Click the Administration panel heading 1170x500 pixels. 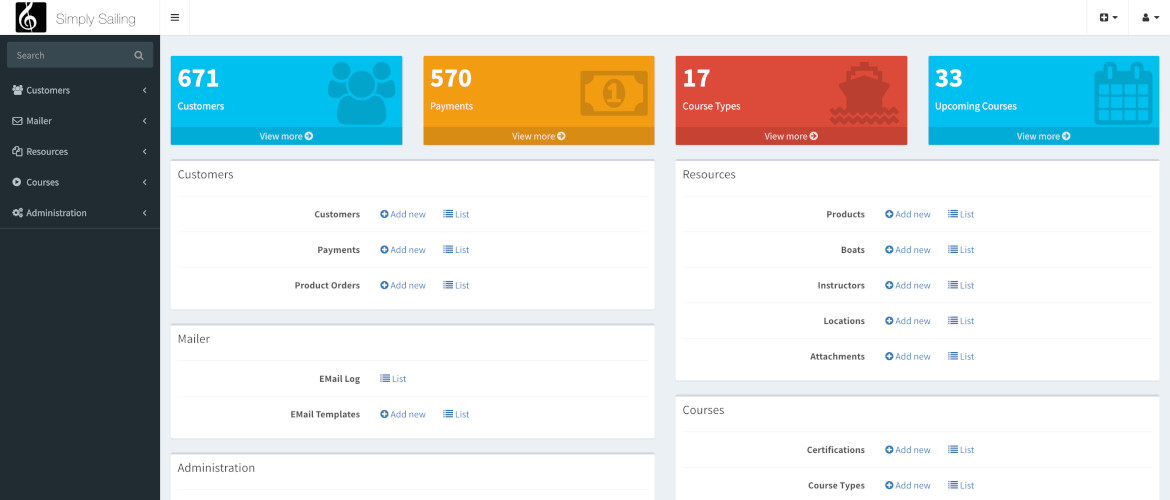tap(216, 468)
